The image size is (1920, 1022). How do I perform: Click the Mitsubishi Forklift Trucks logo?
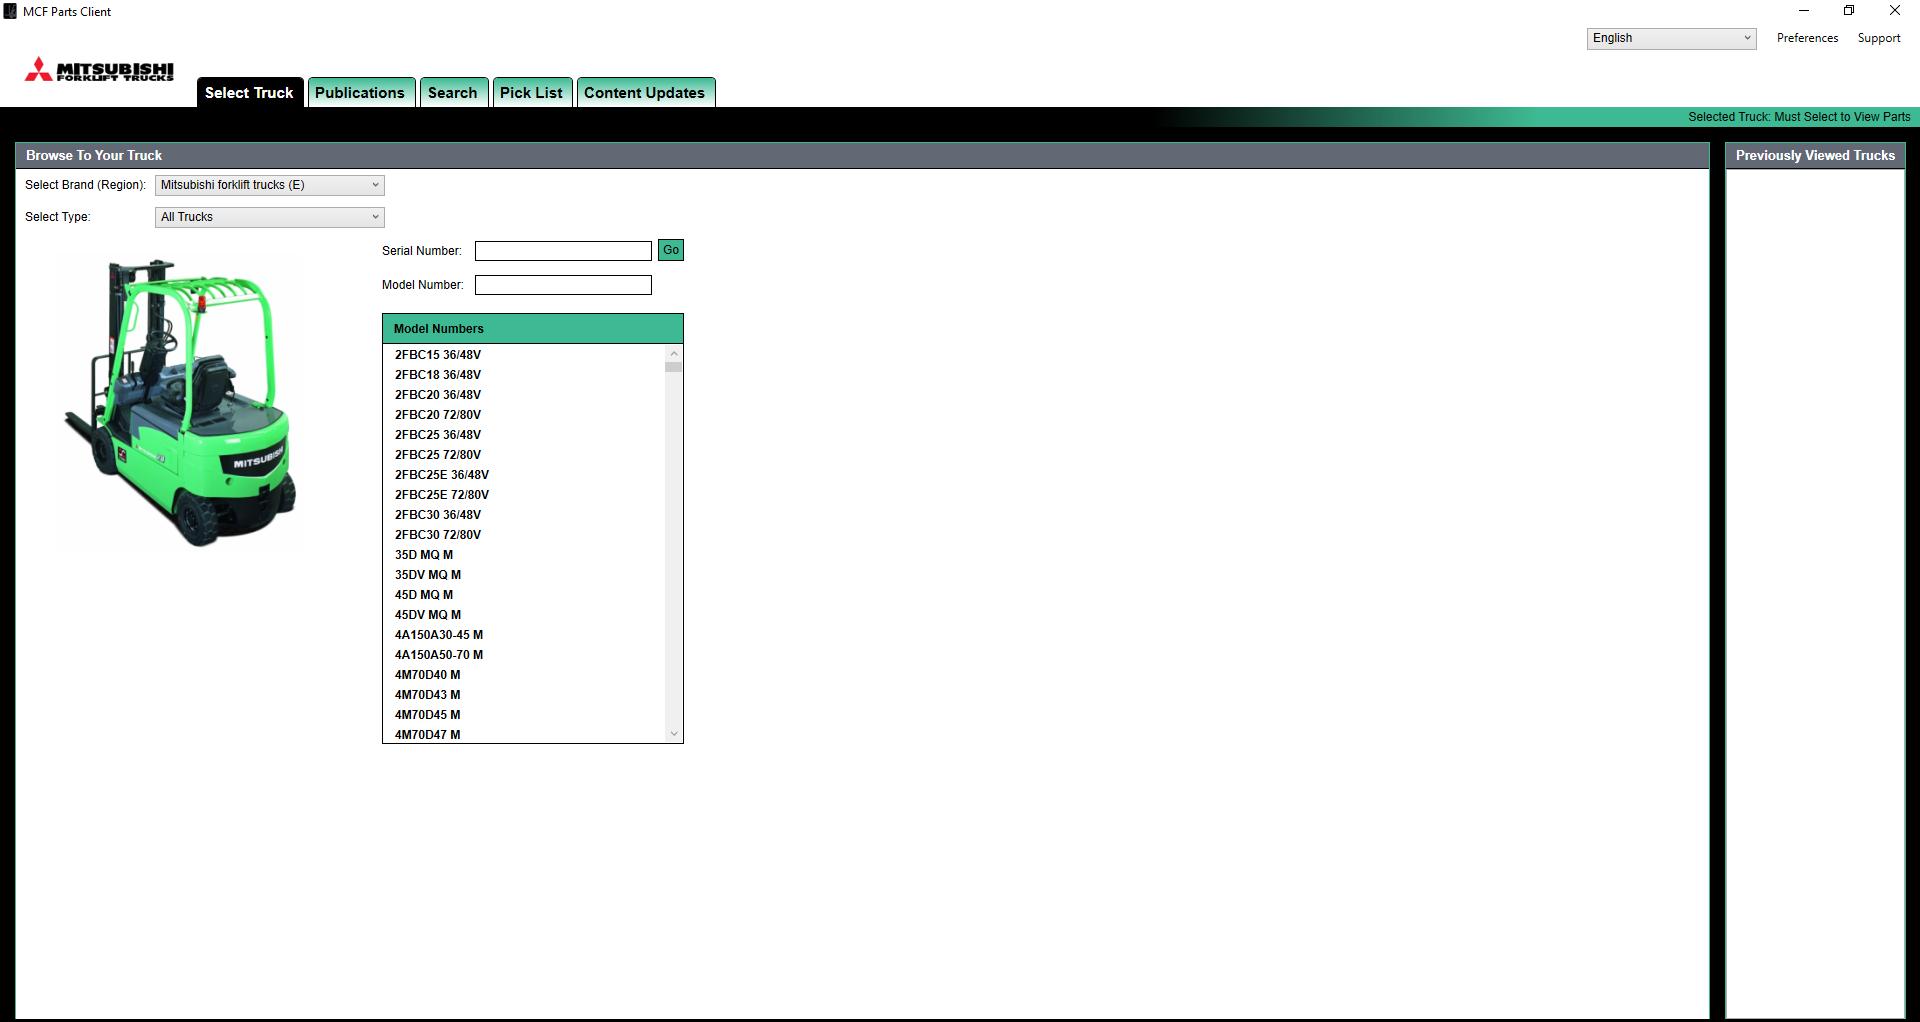(99, 69)
